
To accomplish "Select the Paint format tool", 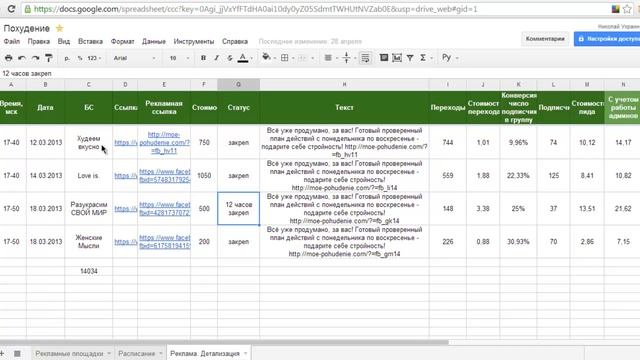I will click(49, 58).
